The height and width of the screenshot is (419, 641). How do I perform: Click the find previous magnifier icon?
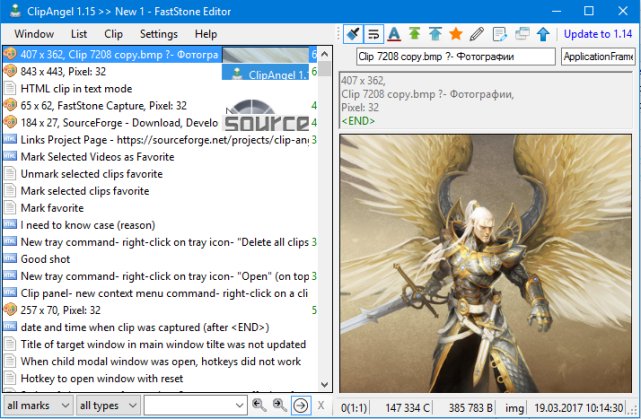coord(259,405)
